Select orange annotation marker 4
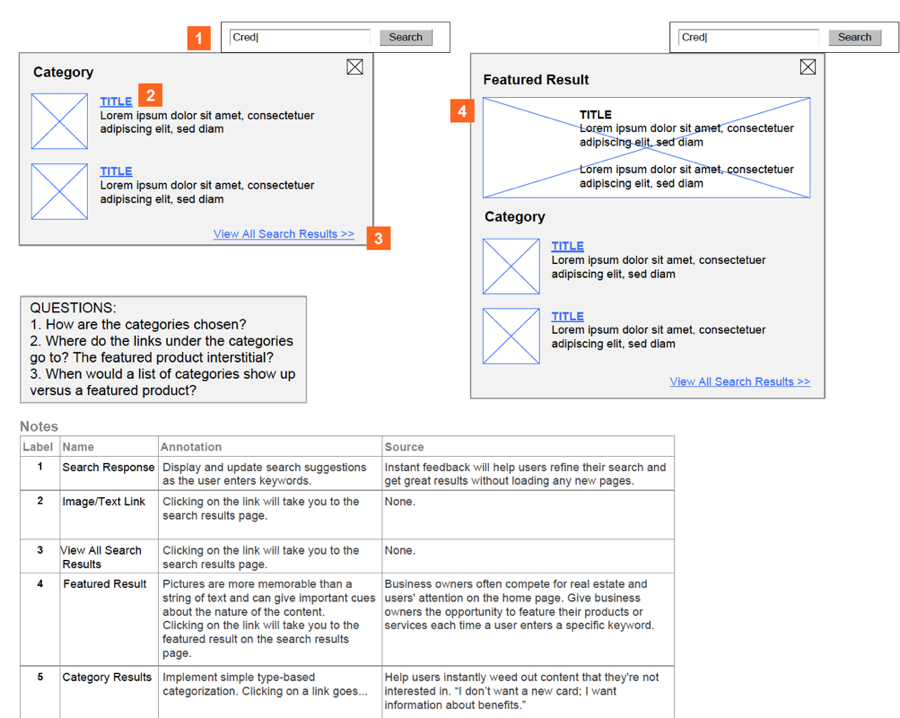The image size is (900, 718). point(462,111)
